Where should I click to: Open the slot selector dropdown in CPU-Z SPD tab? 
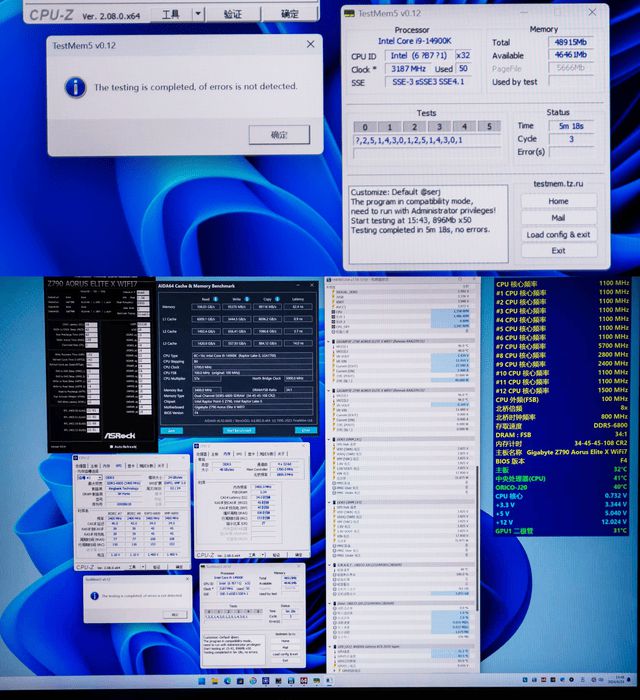100,477
